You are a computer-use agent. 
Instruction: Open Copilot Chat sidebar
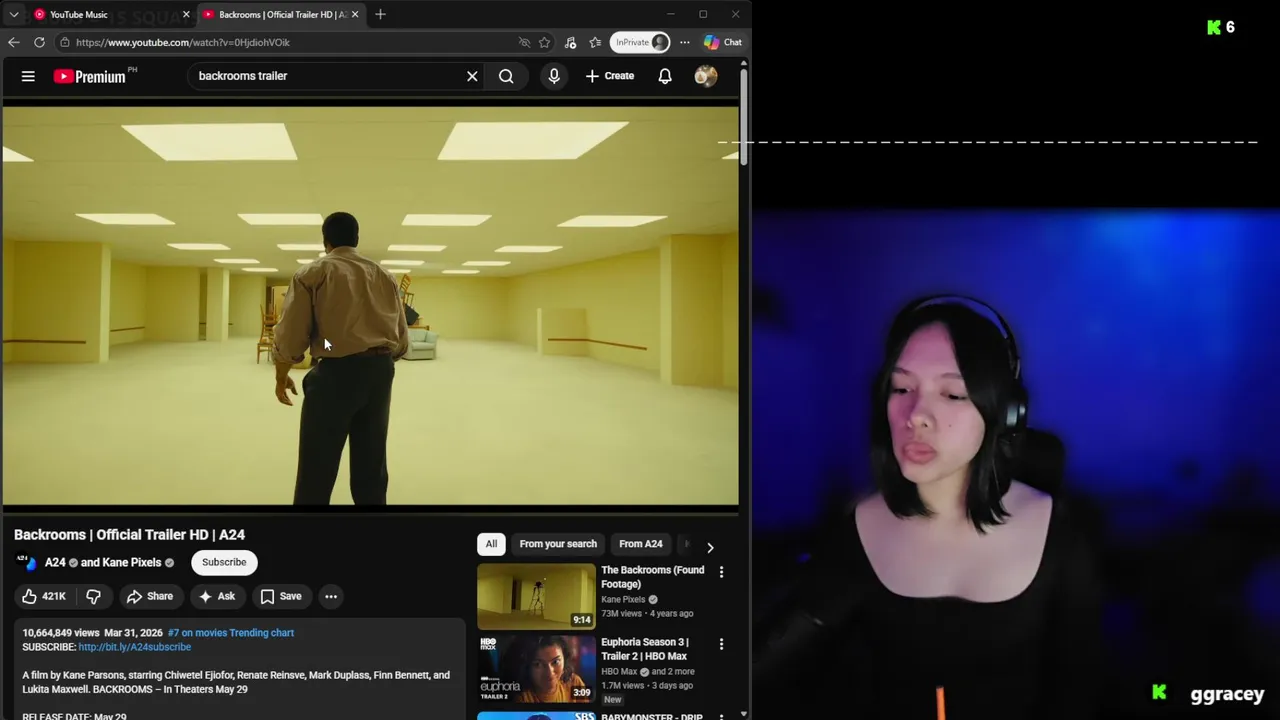coord(723,42)
